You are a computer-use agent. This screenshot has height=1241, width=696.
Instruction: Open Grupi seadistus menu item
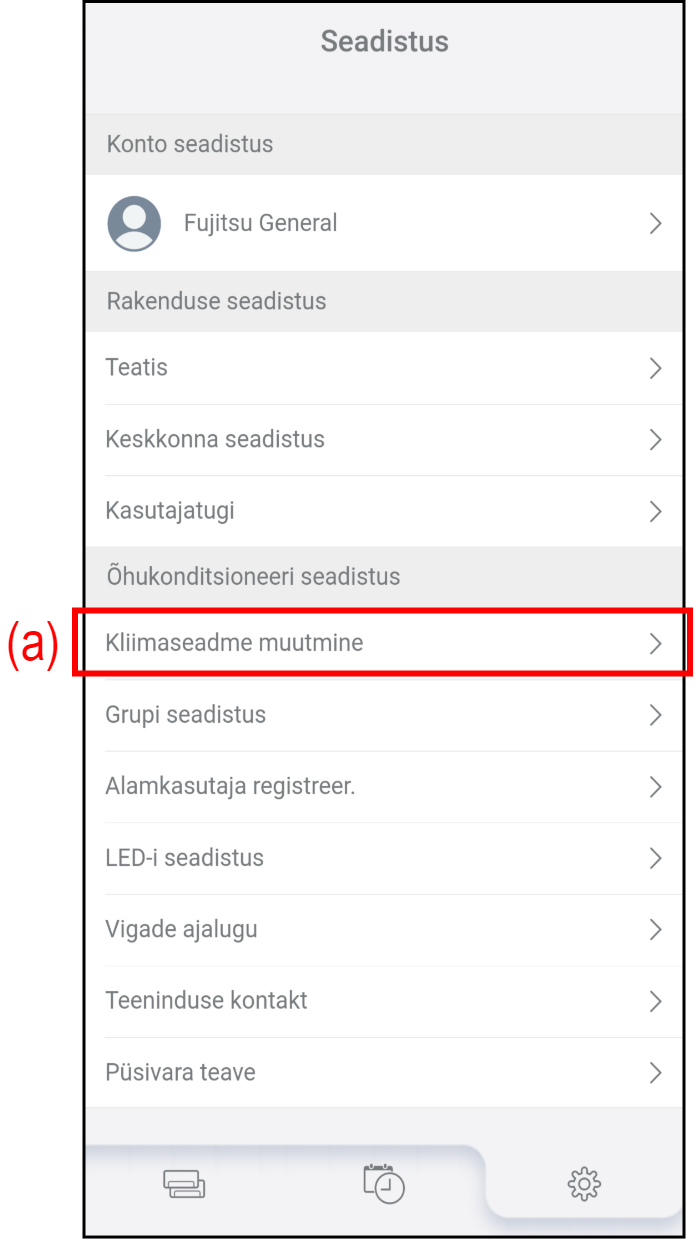click(186, 715)
